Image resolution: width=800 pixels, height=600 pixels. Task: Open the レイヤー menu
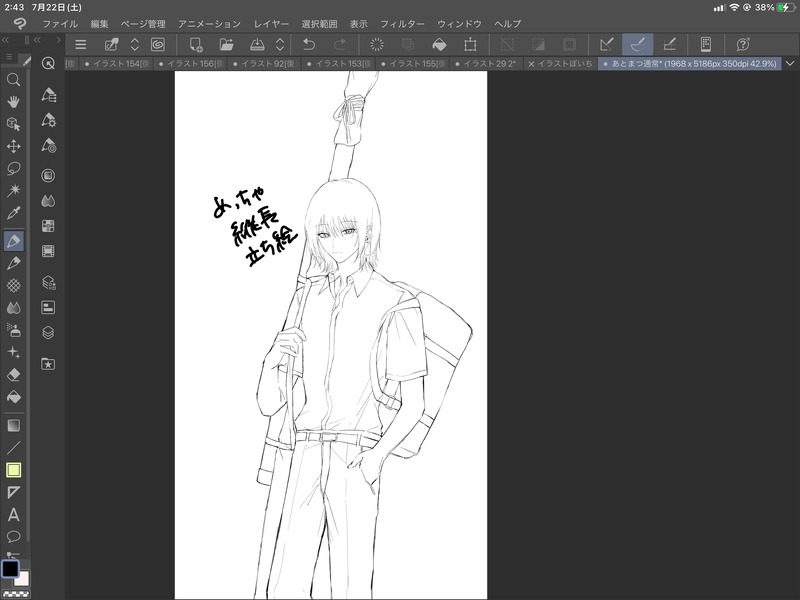pyautogui.click(x=271, y=23)
